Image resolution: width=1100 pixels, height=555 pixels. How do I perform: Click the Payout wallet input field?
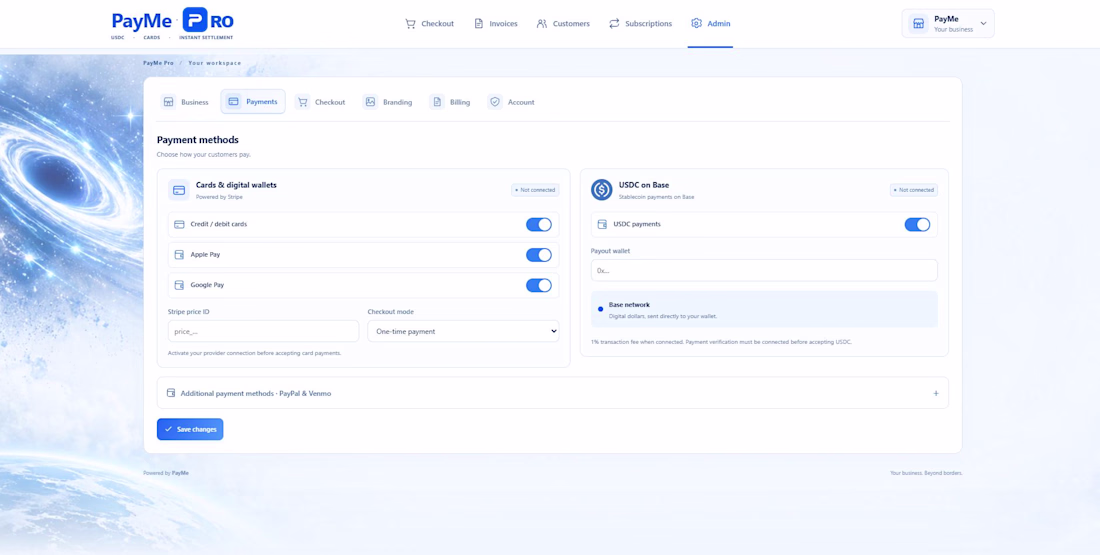(764, 270)
